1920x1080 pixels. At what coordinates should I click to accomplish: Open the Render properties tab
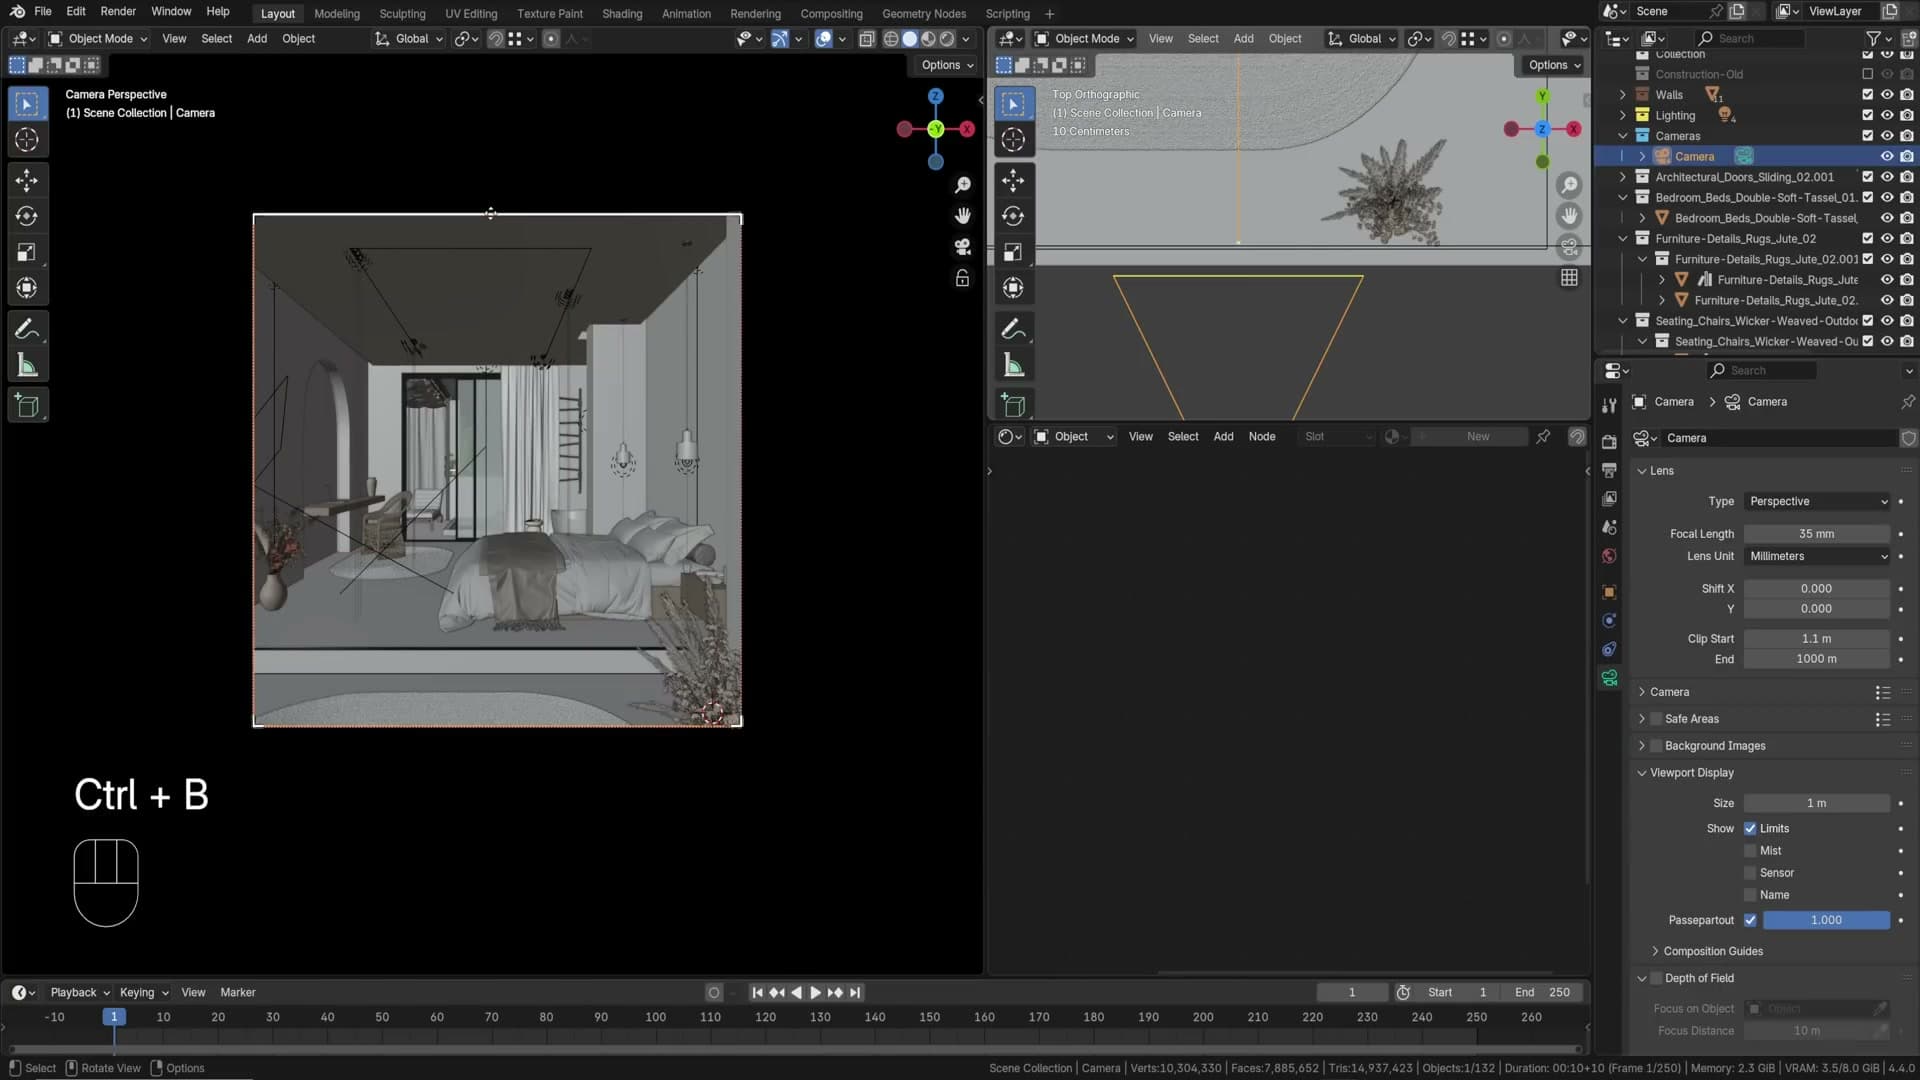tap(1609, 441)
